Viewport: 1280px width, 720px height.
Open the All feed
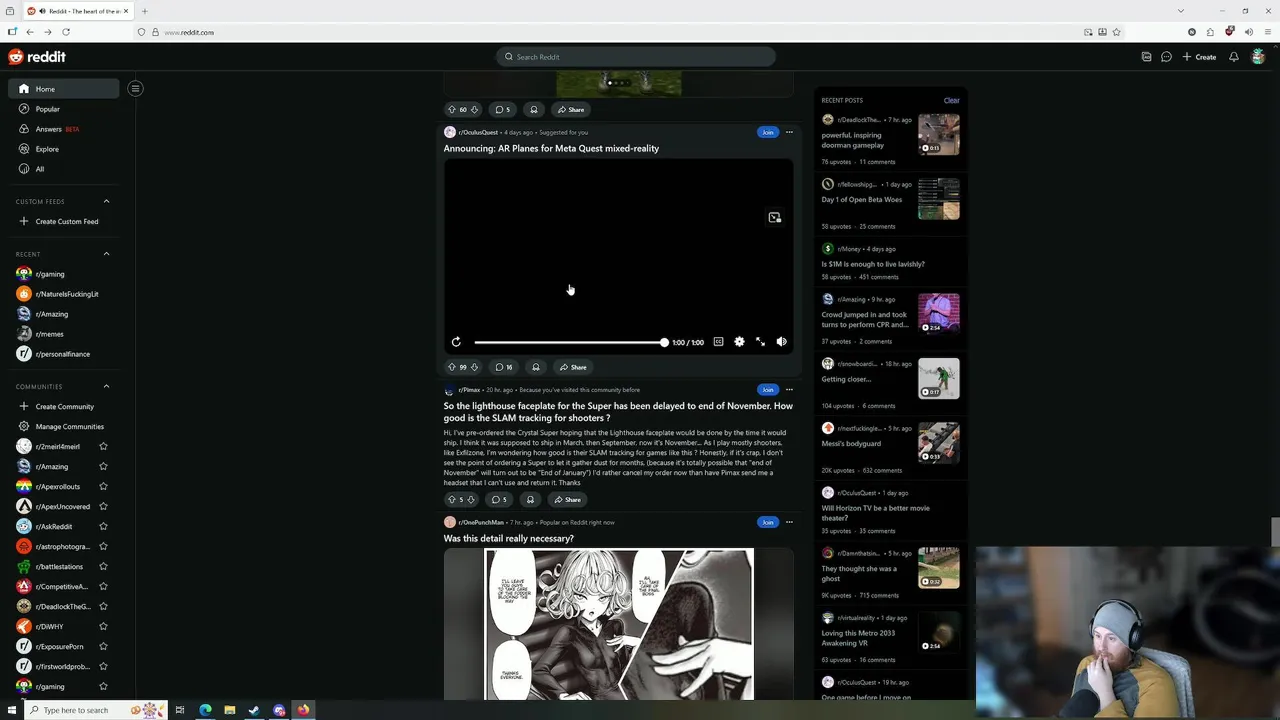tap(63, 169)
